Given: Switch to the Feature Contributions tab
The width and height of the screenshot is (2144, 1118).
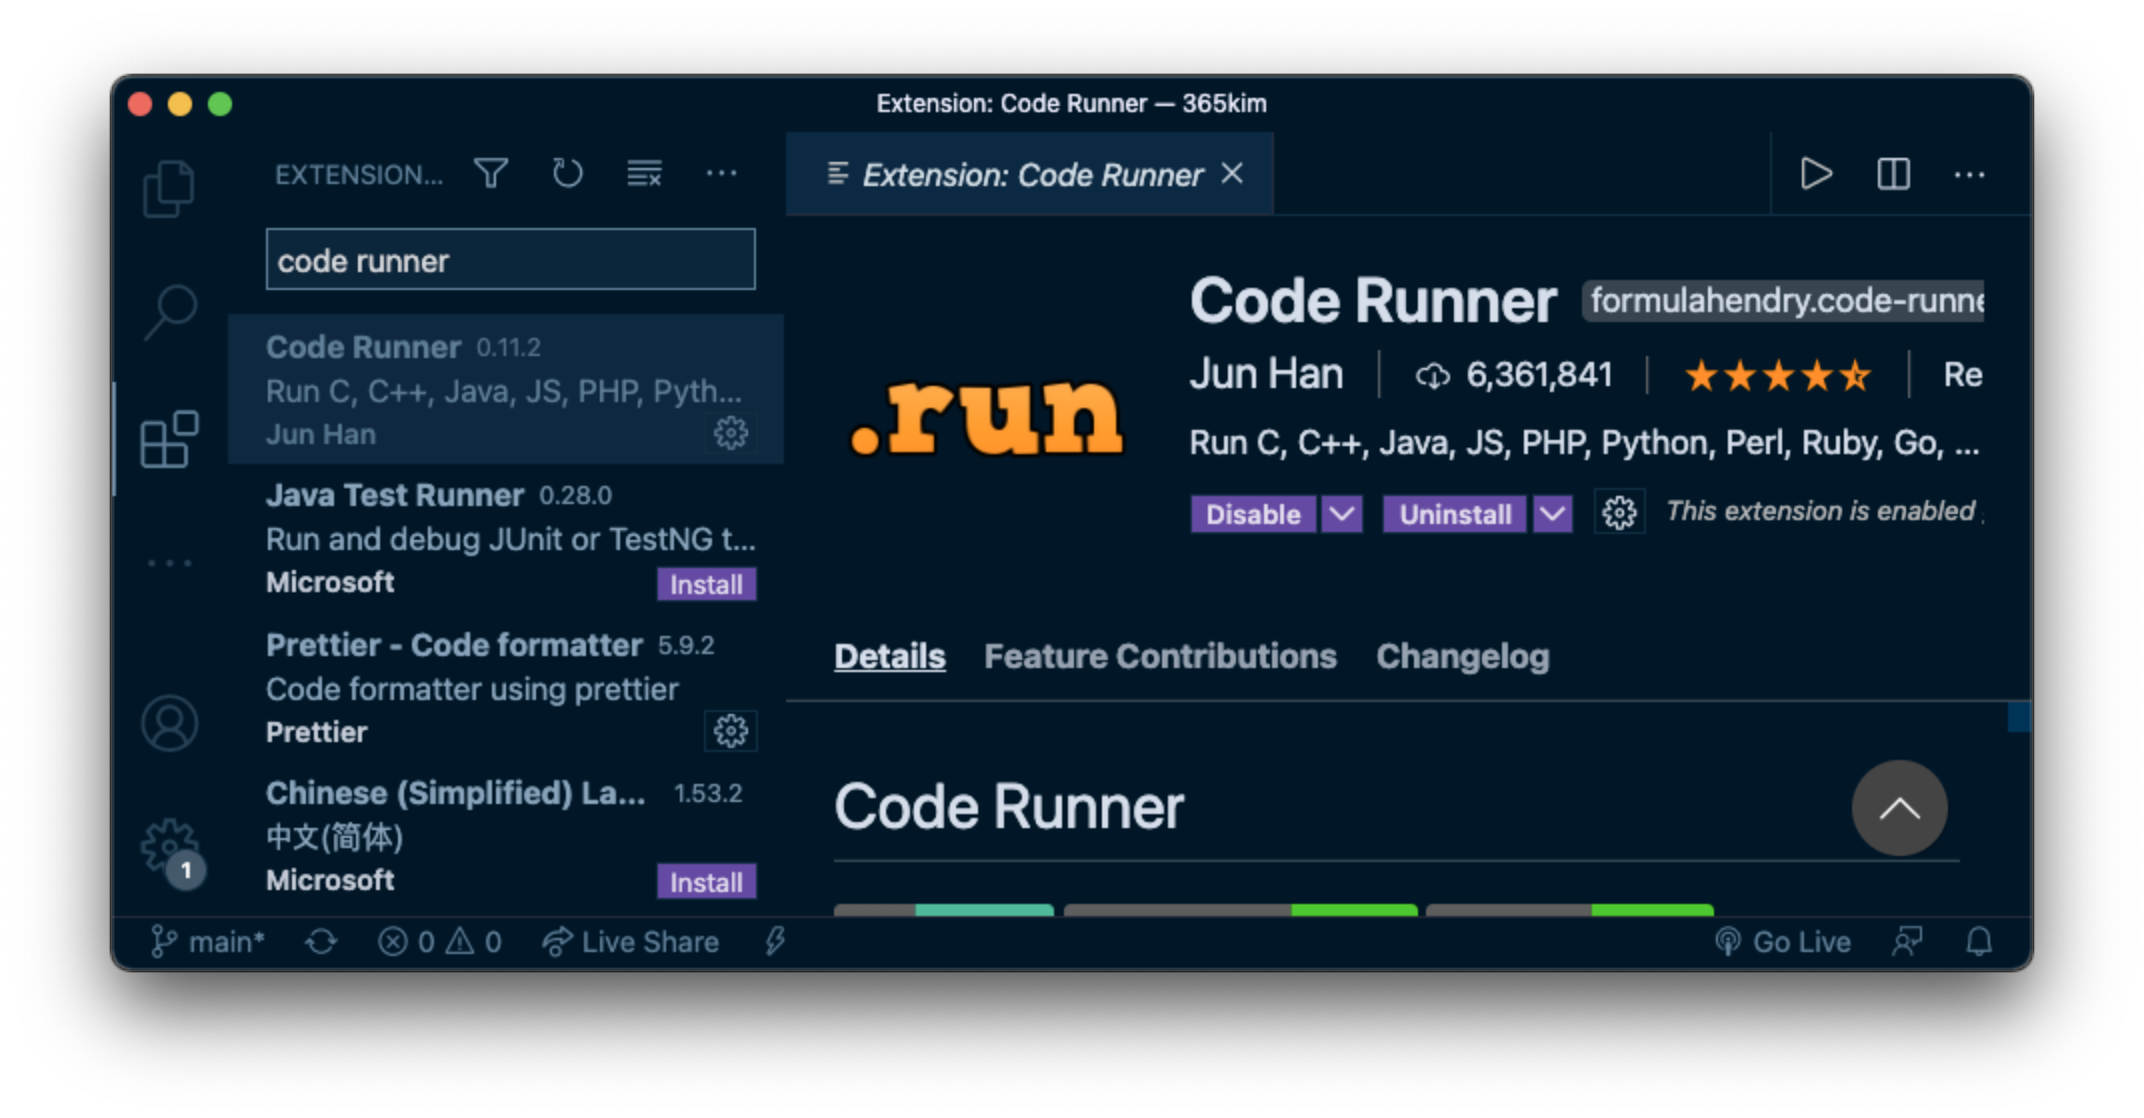Looking at the screenshot, I should click(1160, 656).
